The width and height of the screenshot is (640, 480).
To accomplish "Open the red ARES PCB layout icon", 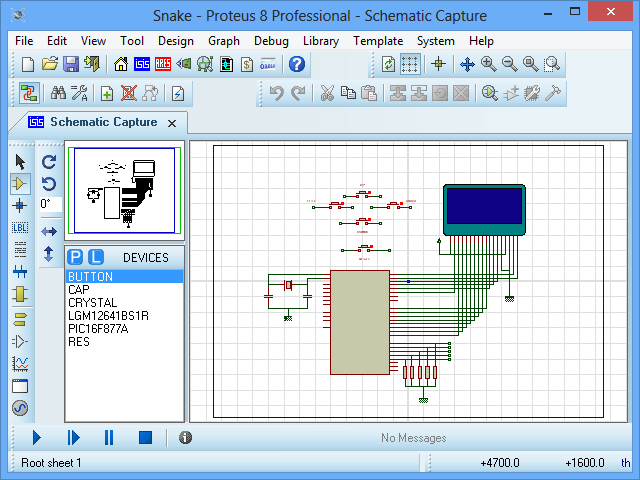I will (x=163, y=64).
